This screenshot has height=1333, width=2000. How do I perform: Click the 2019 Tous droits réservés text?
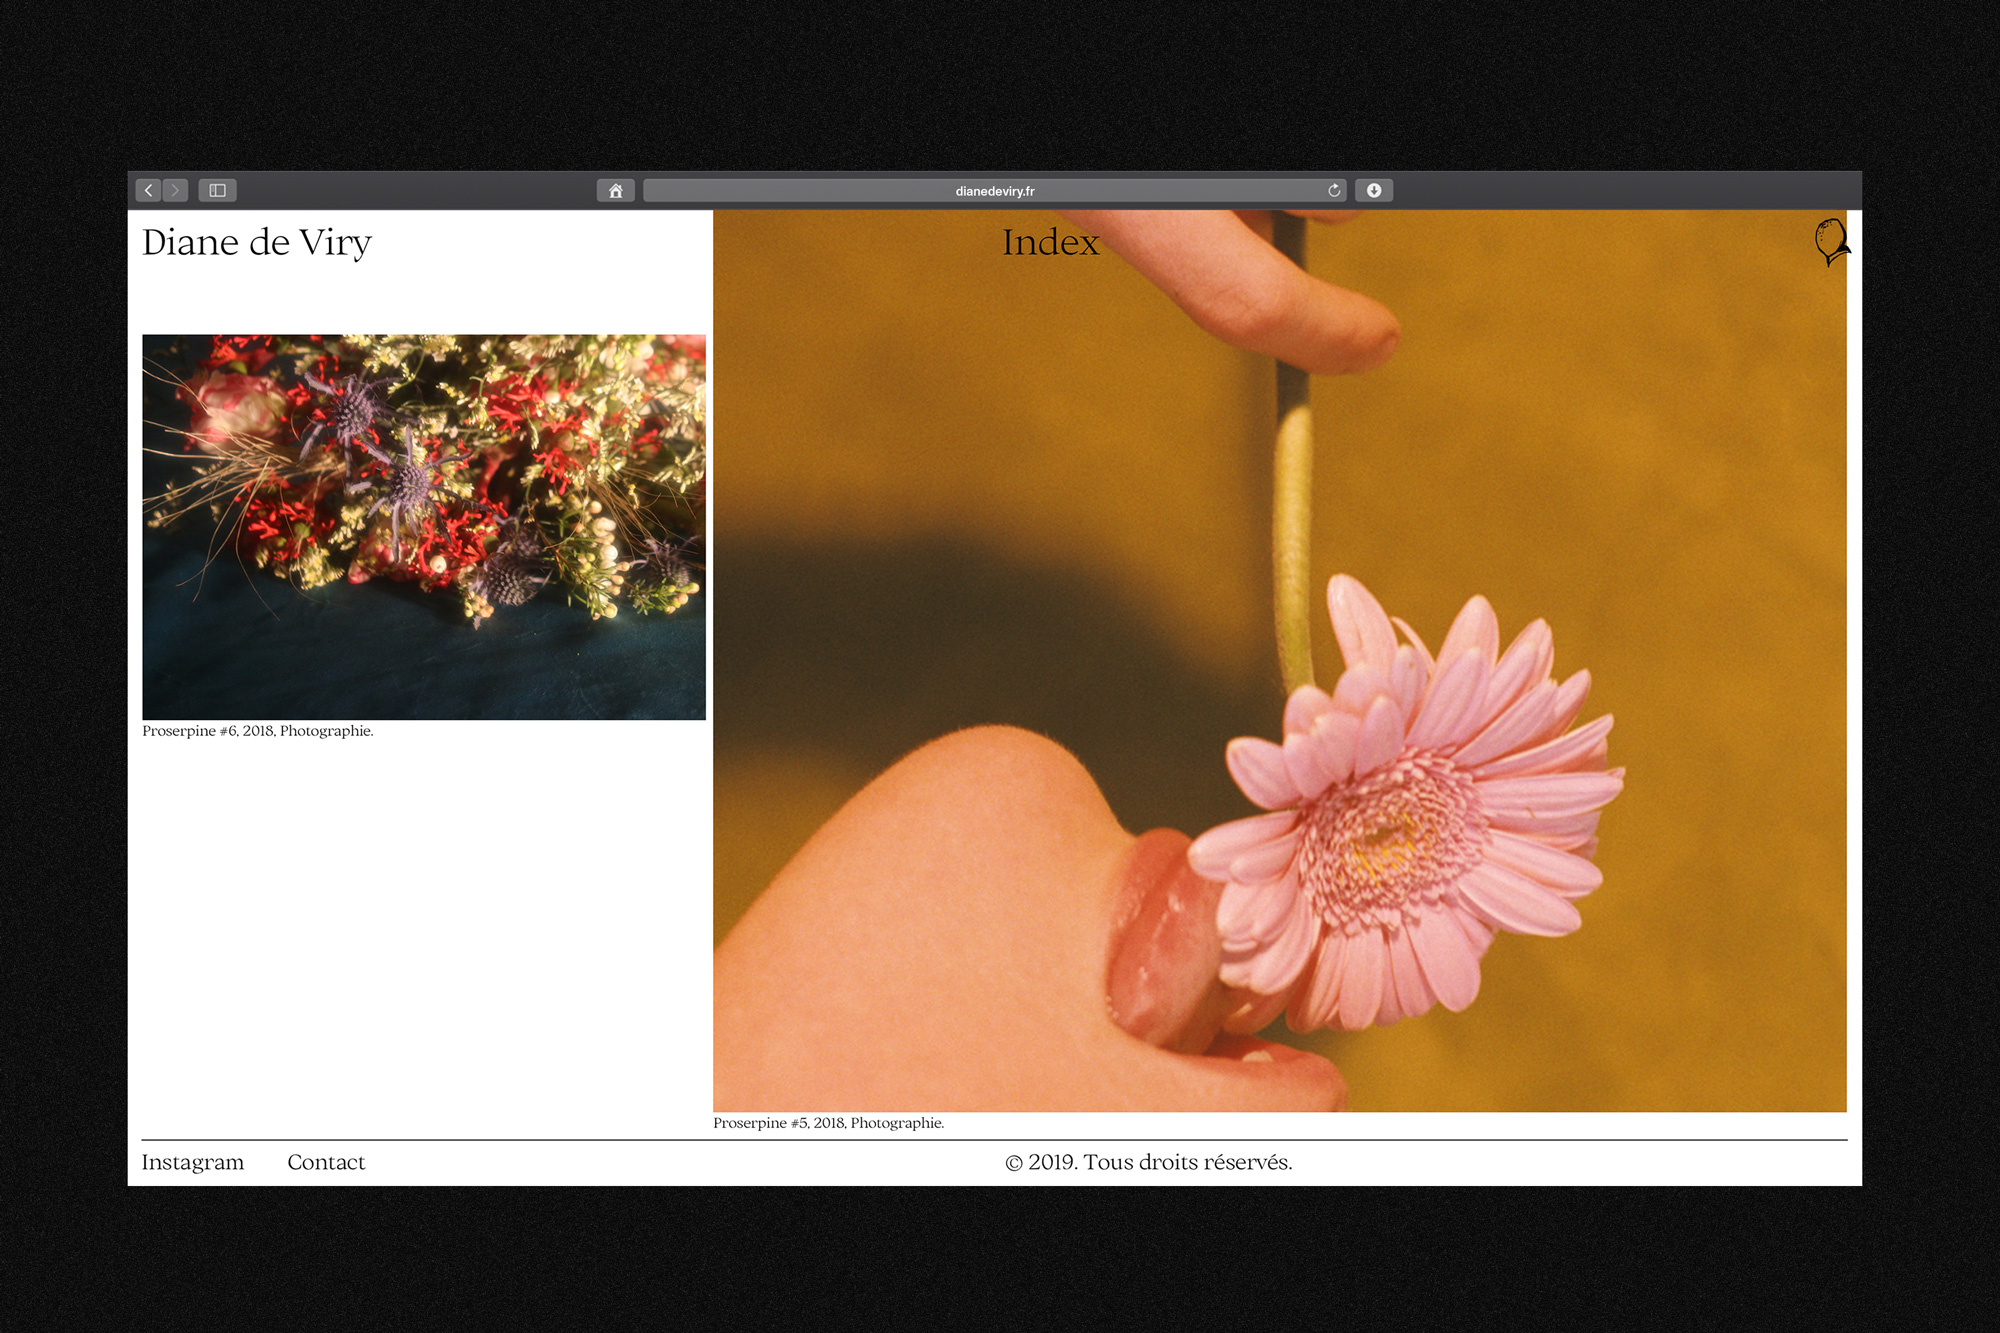[x=1148, y=1162]
